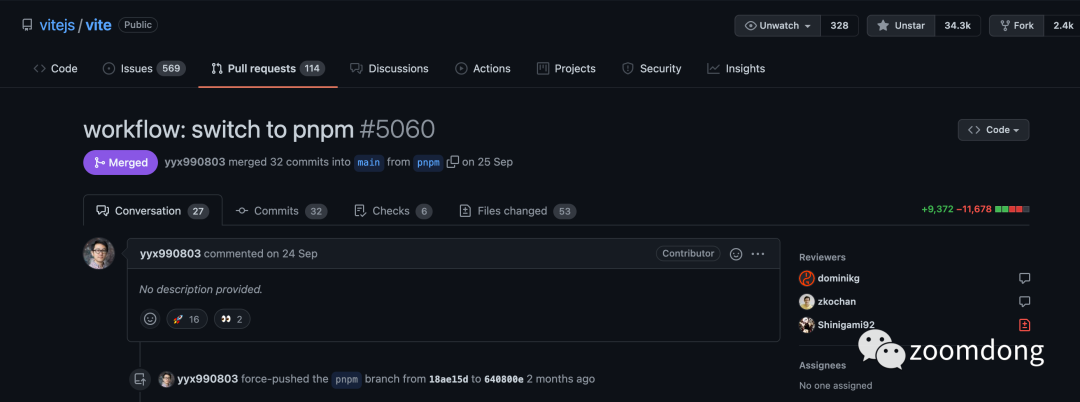Click the pnpm head branch label
1080x402 pixels.
(x=428, y=162)
